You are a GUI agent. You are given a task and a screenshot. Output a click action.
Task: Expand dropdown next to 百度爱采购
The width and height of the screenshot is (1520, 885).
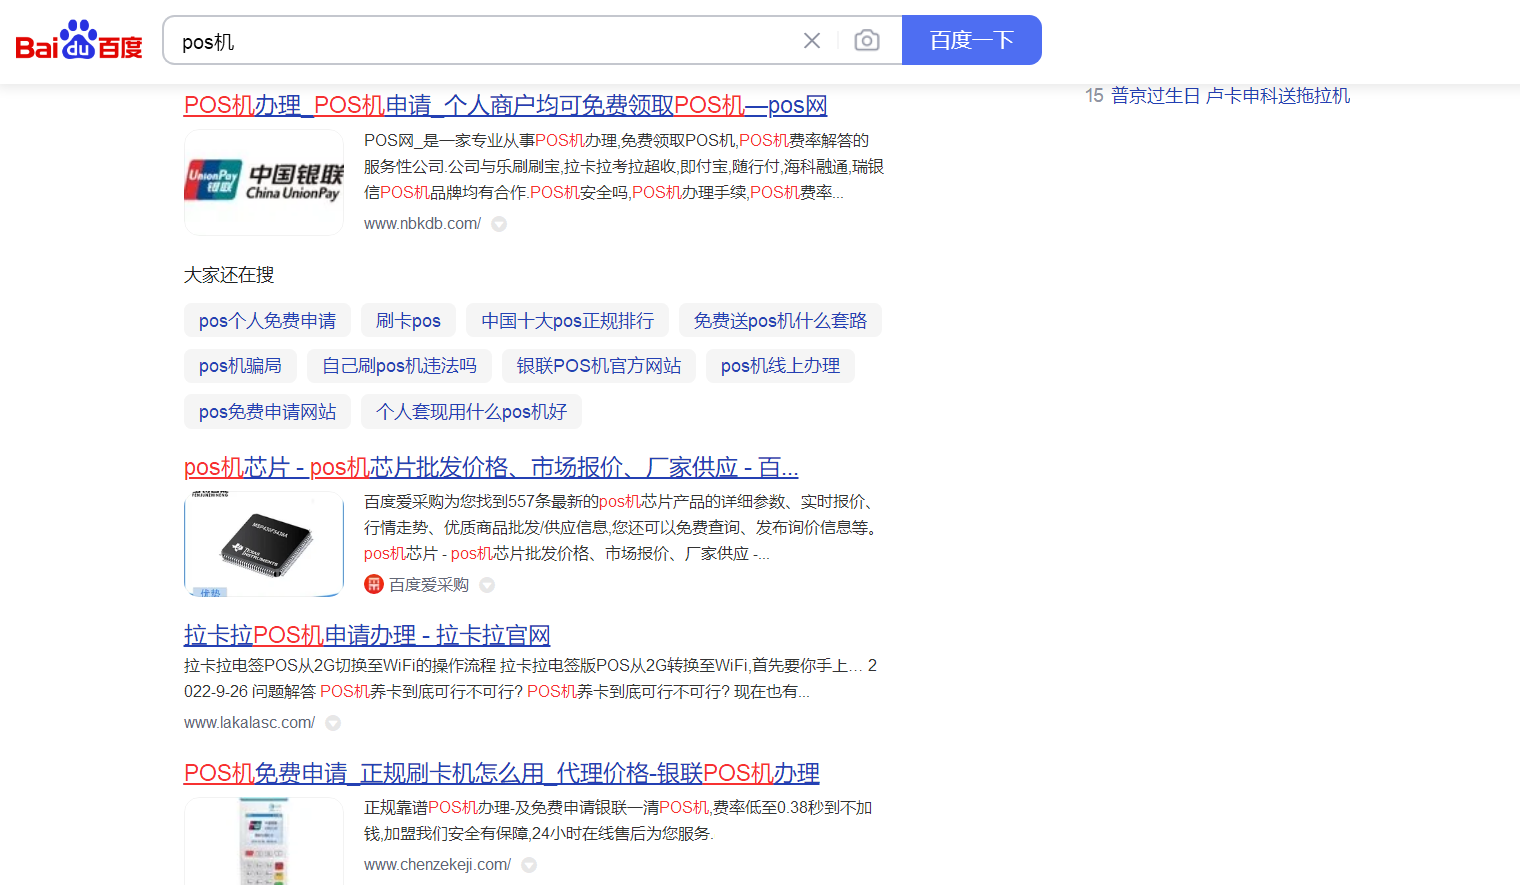click(487, 585)
